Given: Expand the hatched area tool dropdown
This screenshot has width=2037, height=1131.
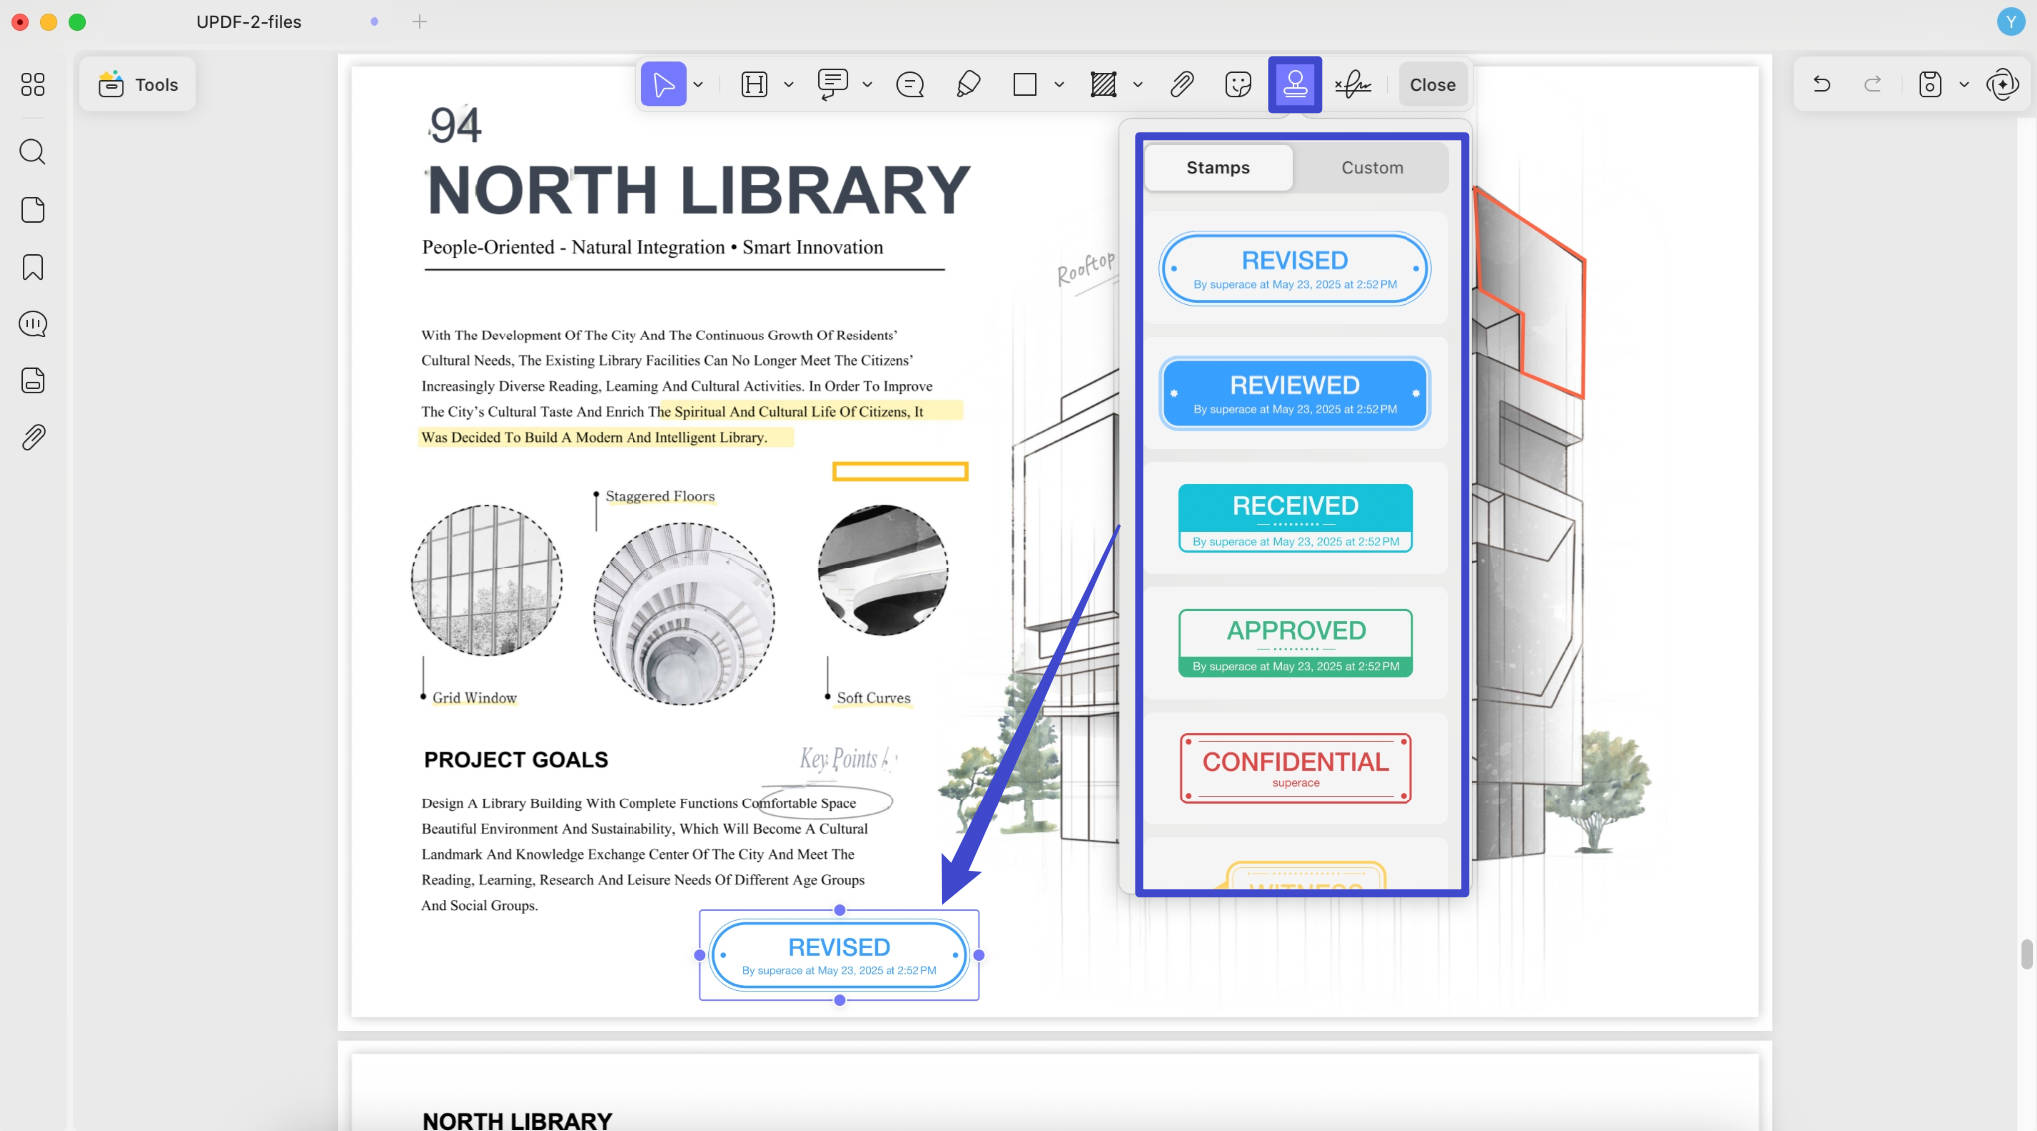Looking at the screenshot, I should 1138,85.
